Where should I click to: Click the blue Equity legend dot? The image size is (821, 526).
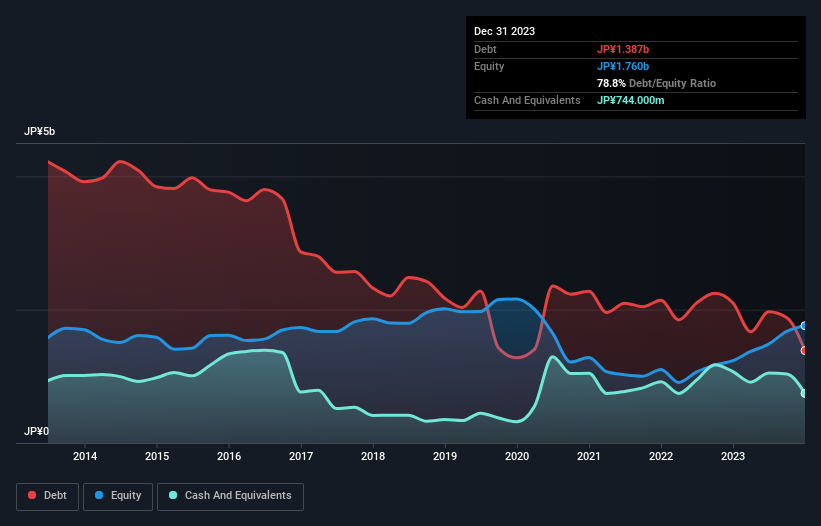coord(99,495)
